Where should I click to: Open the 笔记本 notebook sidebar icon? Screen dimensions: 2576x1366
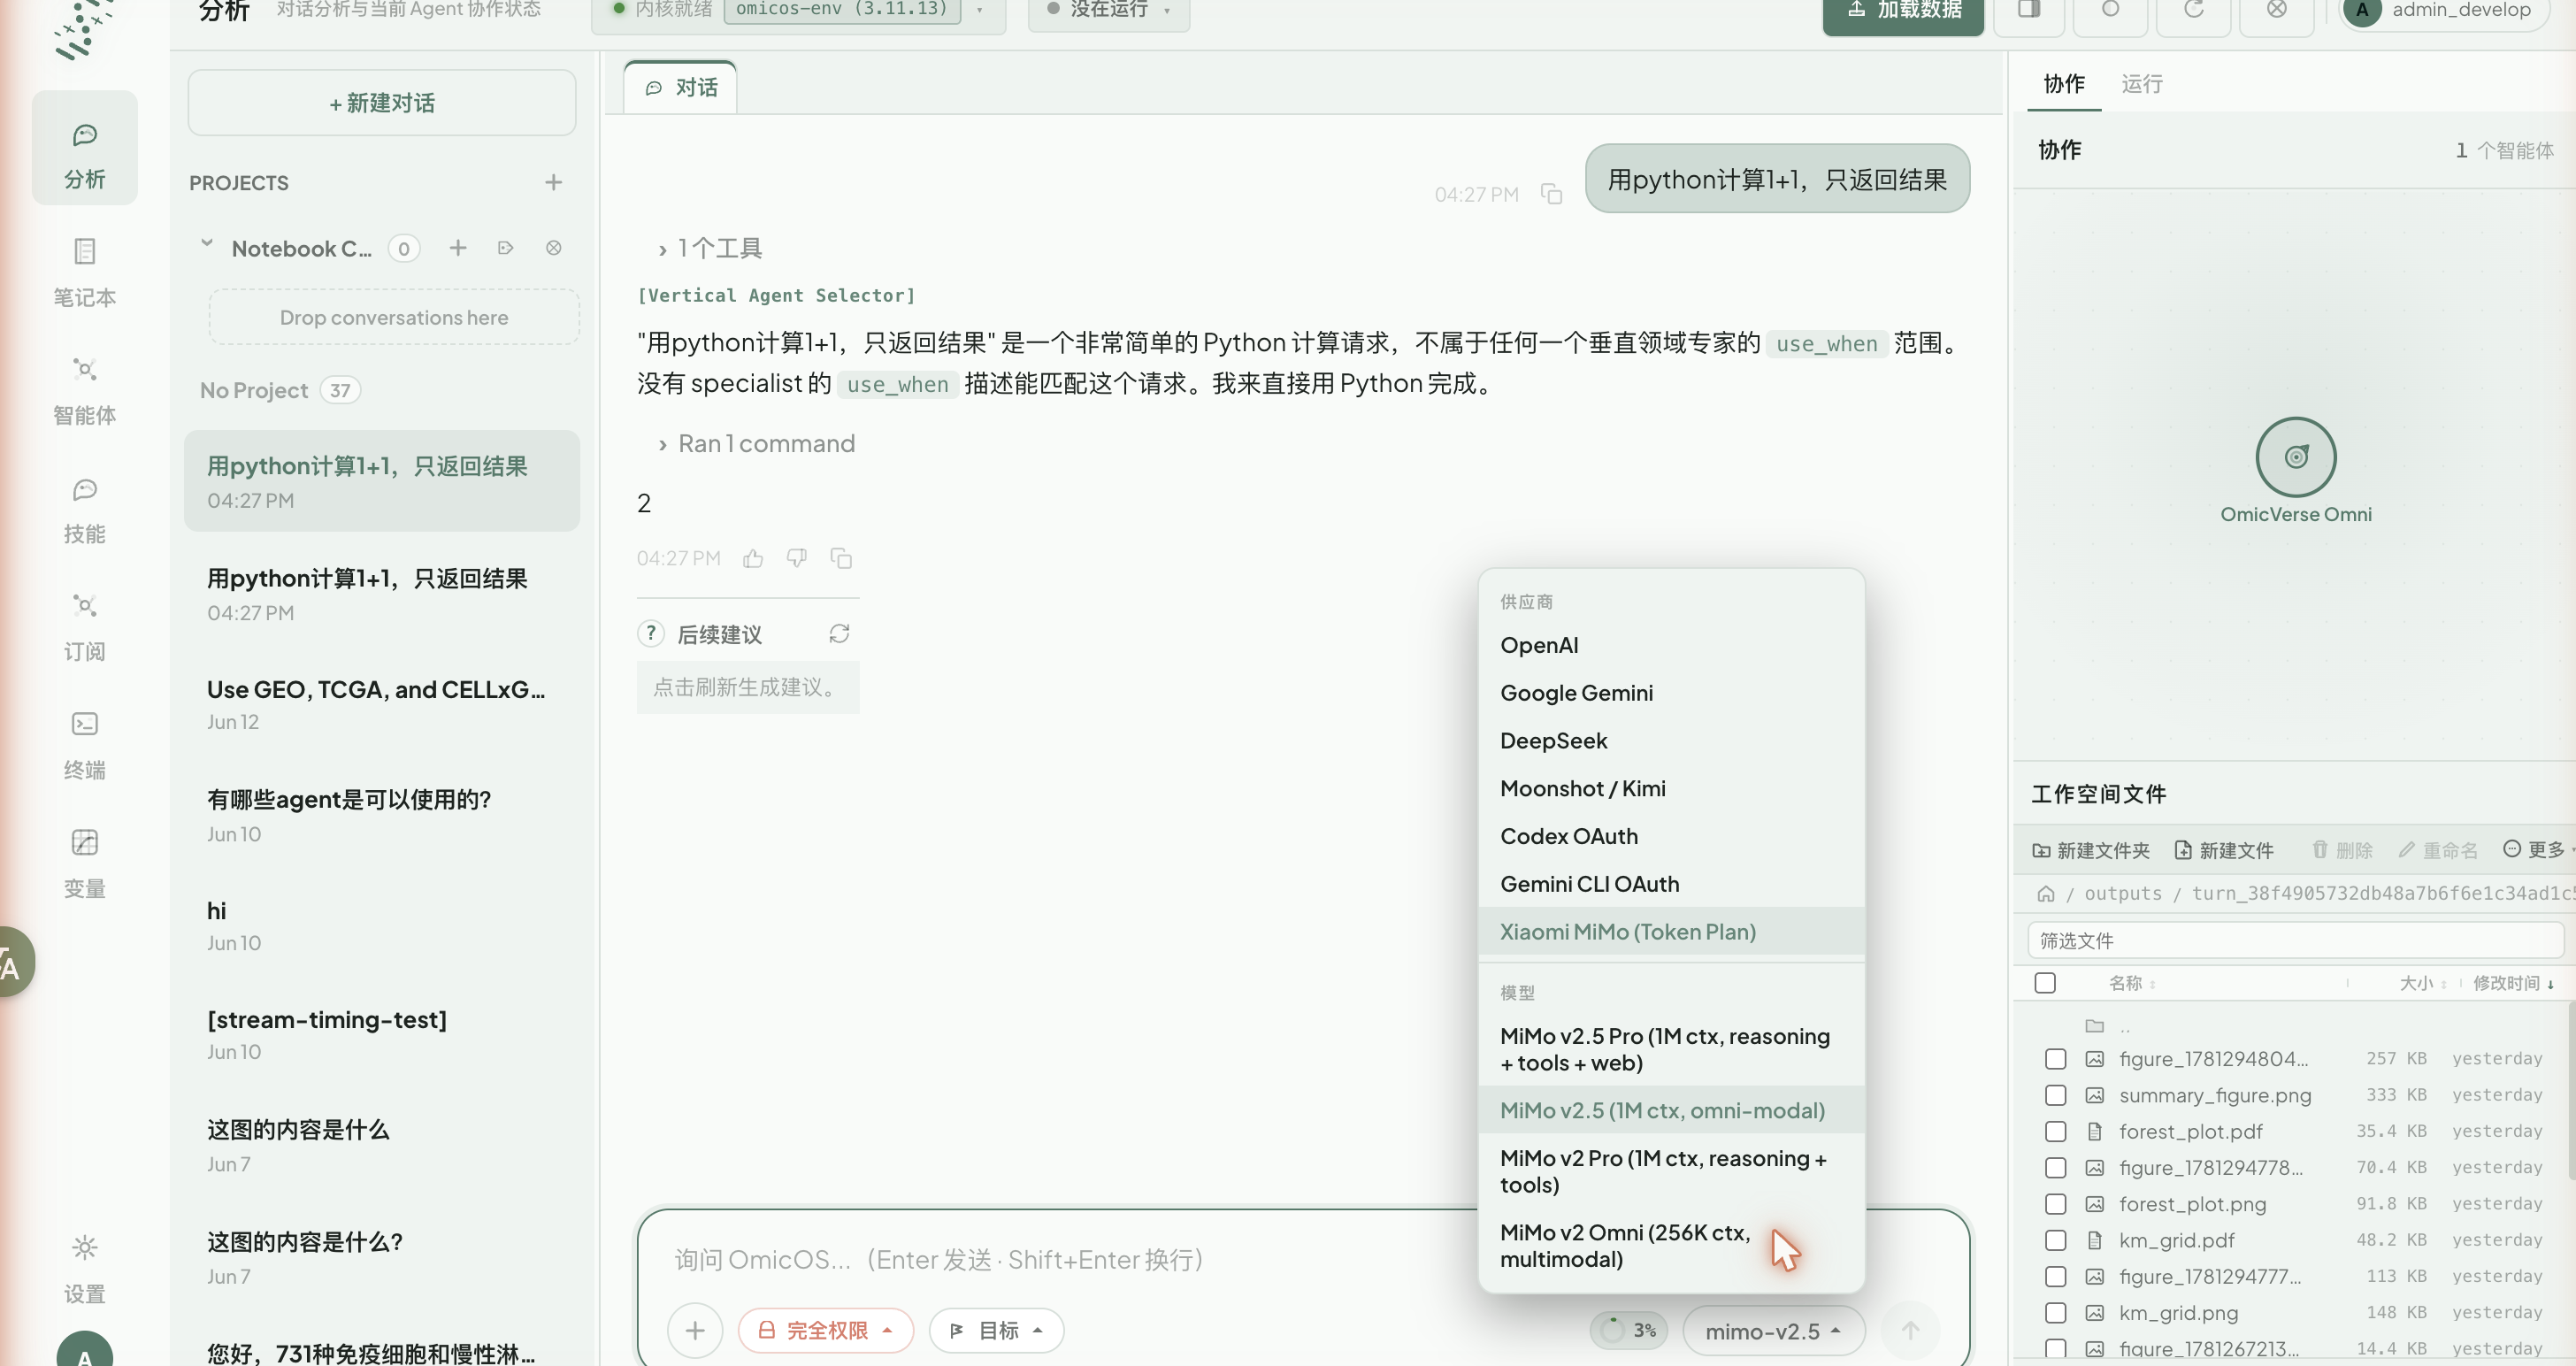pyautogui.click(x=84, y=271)
